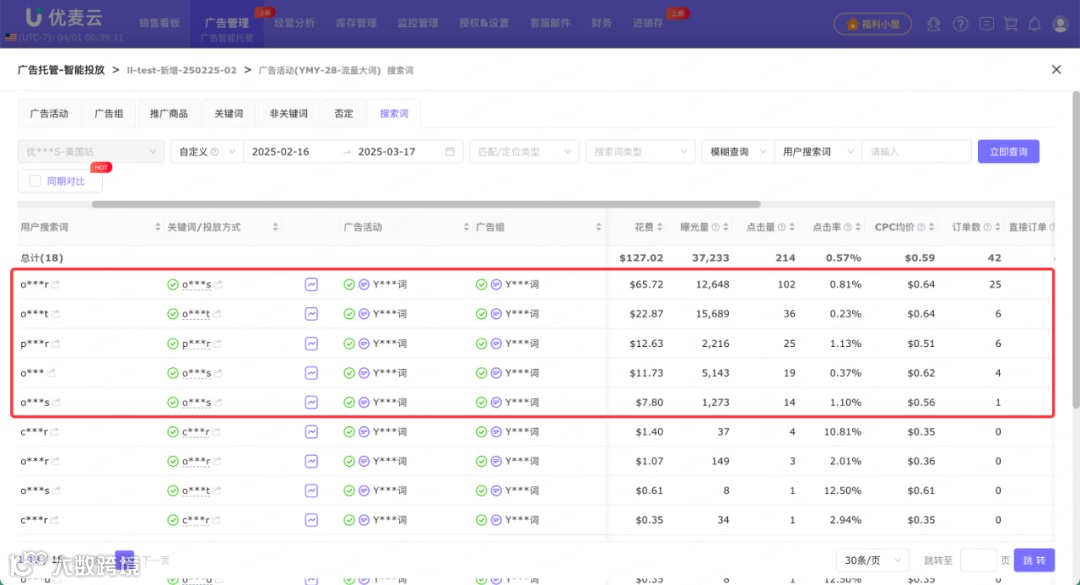The width and height of the screenshot is (1080, 585).
Task: Open the contacts icon in the top bar
Action: [934, 23]
